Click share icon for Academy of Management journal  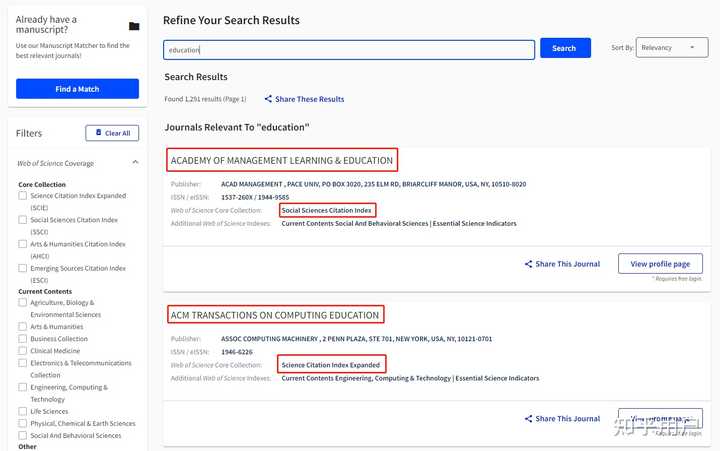coord(529,264)
